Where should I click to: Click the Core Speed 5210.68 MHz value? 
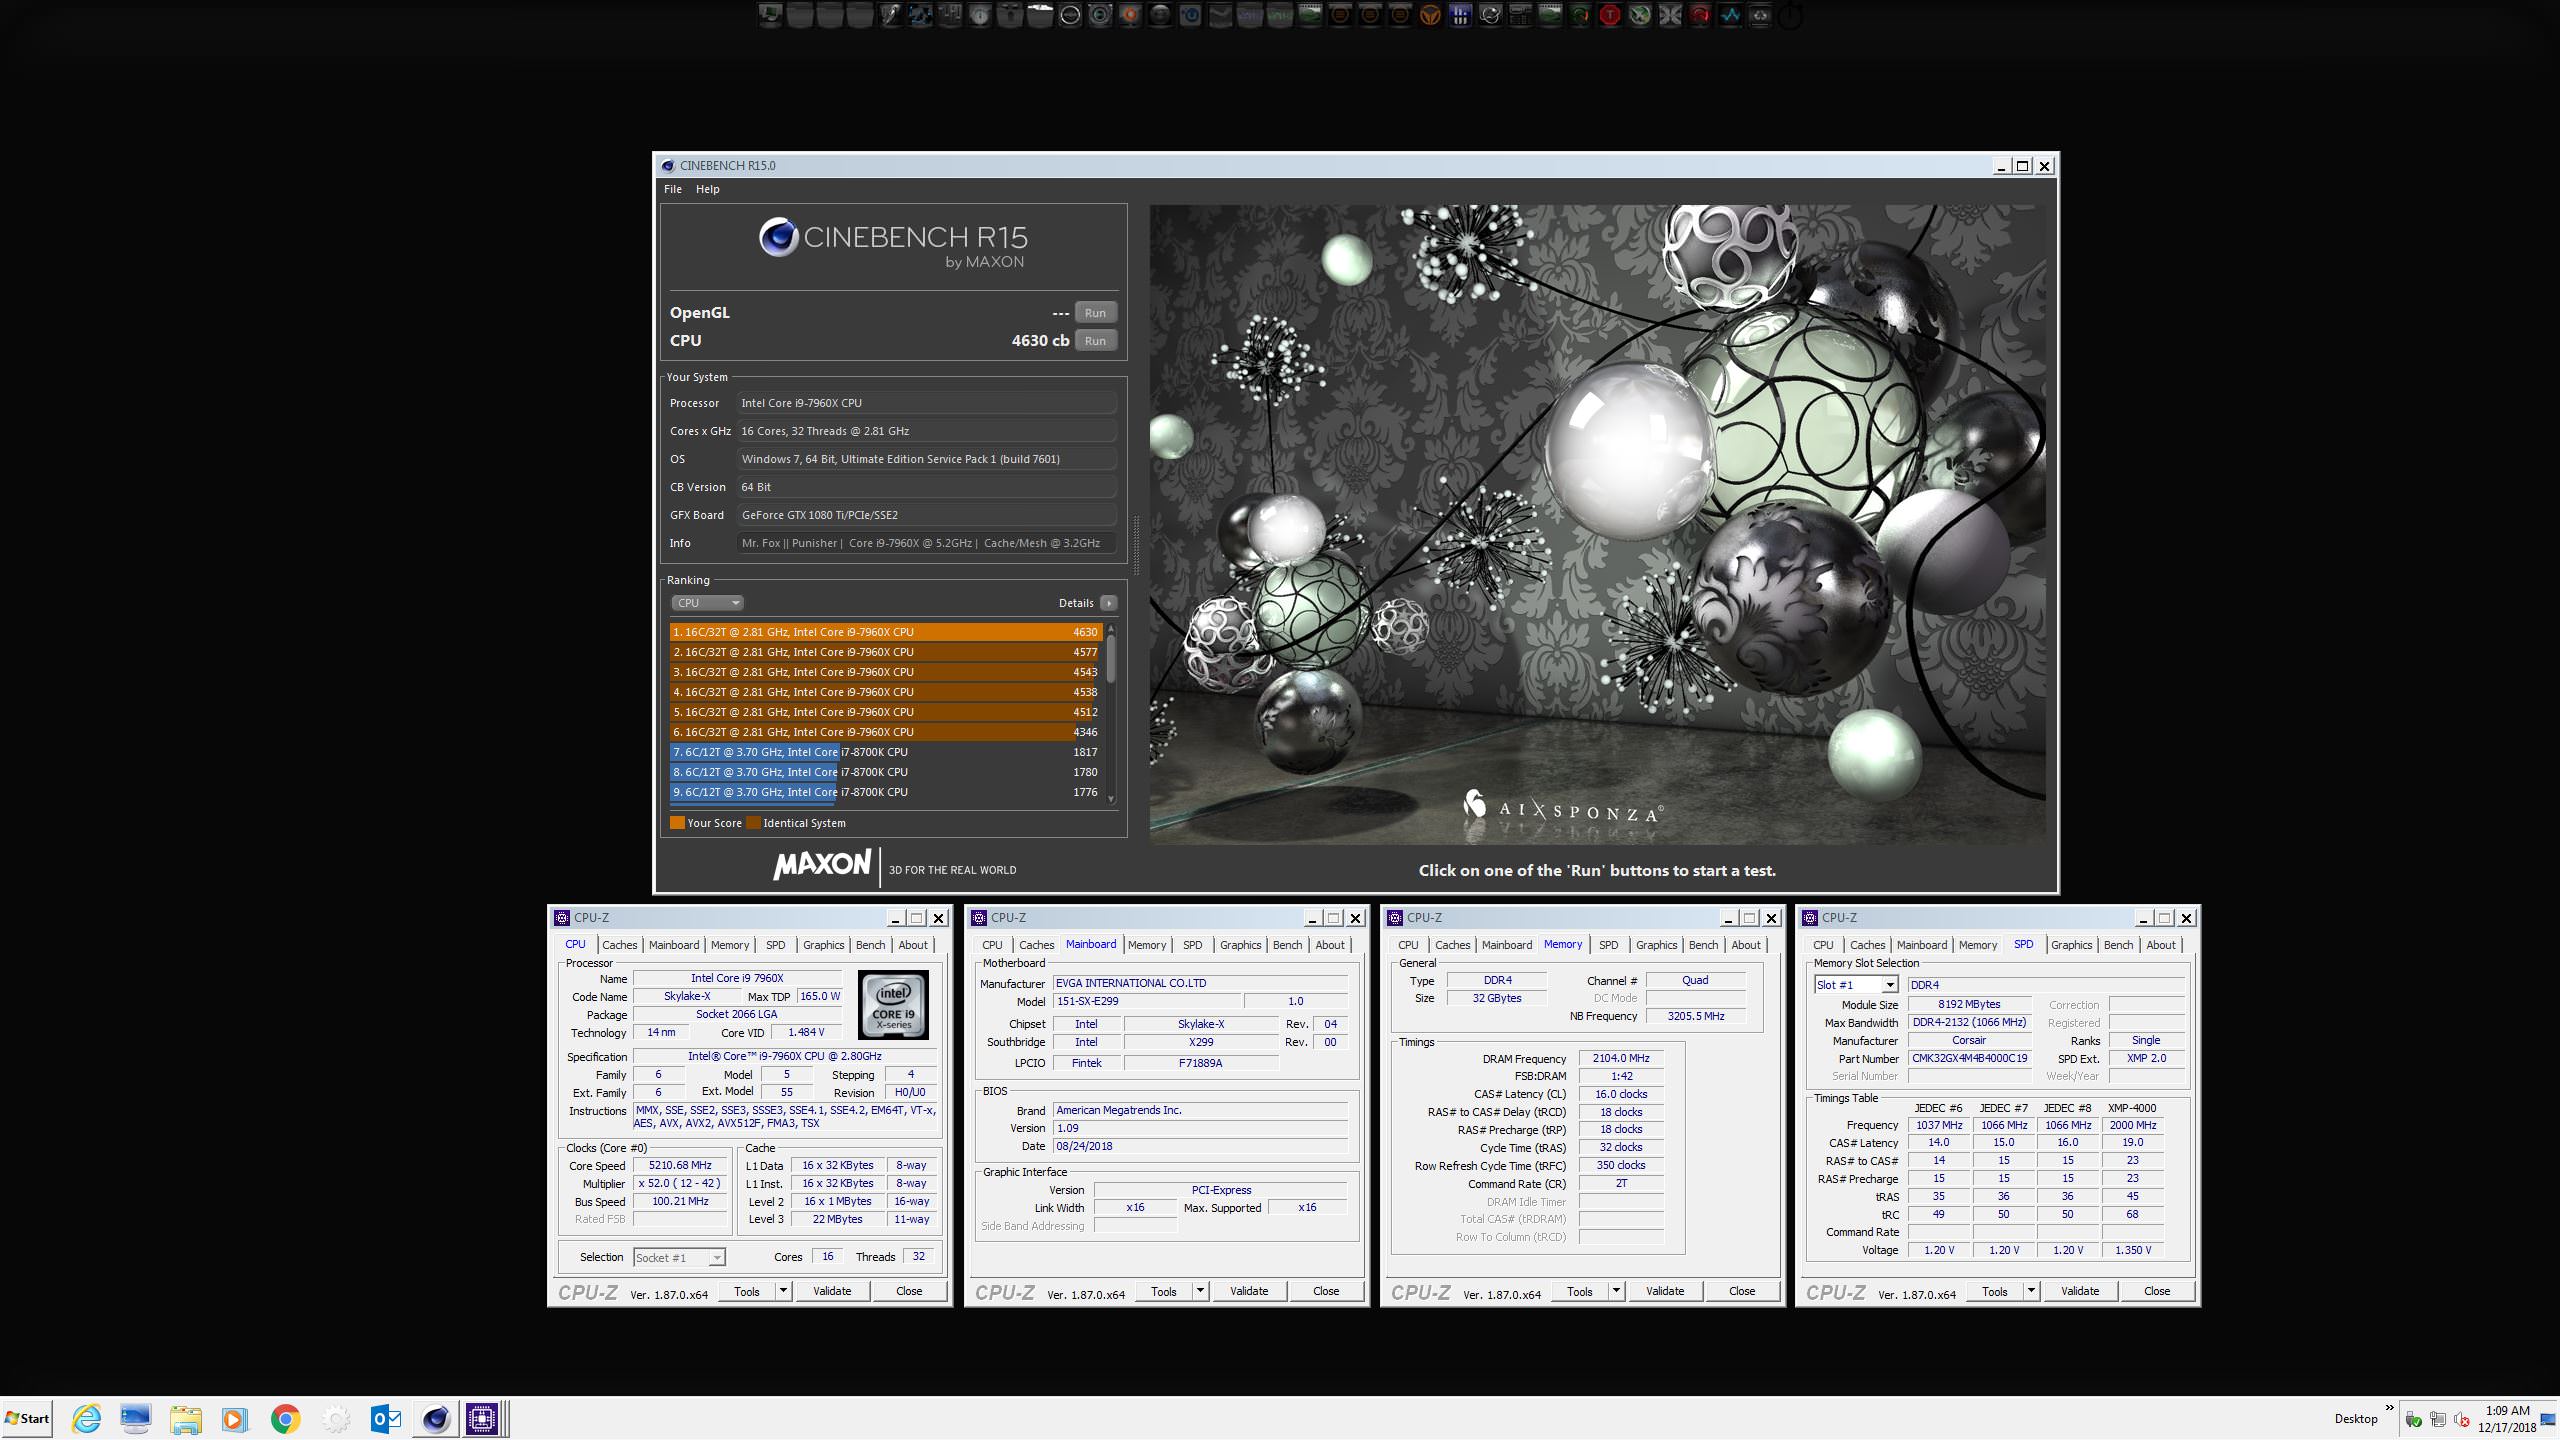680,1166
